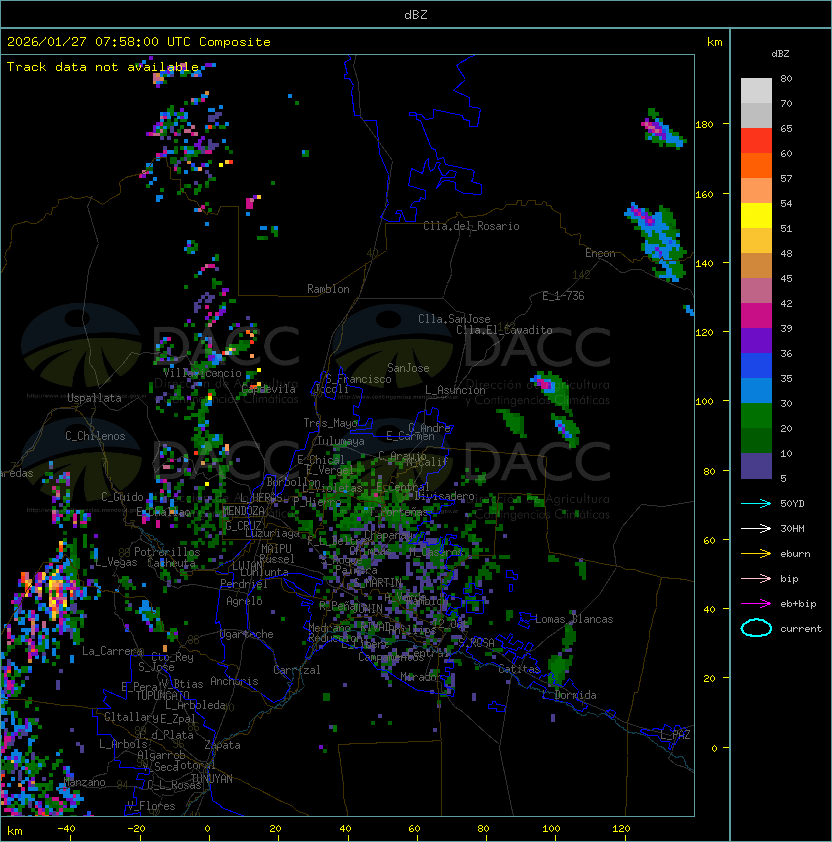Viewport: 832px width, 842px height.
Task: Click the 'Clla.del_Rosario' place label
Action: tap(471, 226)
